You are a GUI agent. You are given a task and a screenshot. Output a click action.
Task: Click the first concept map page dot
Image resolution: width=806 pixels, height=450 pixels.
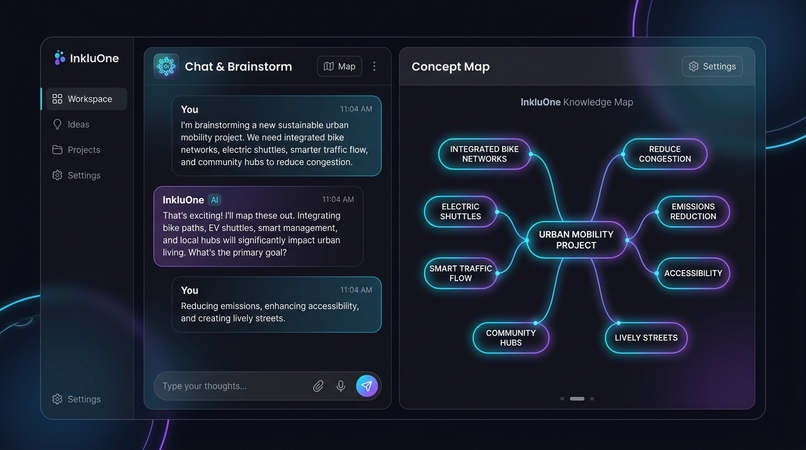point(562,399)
